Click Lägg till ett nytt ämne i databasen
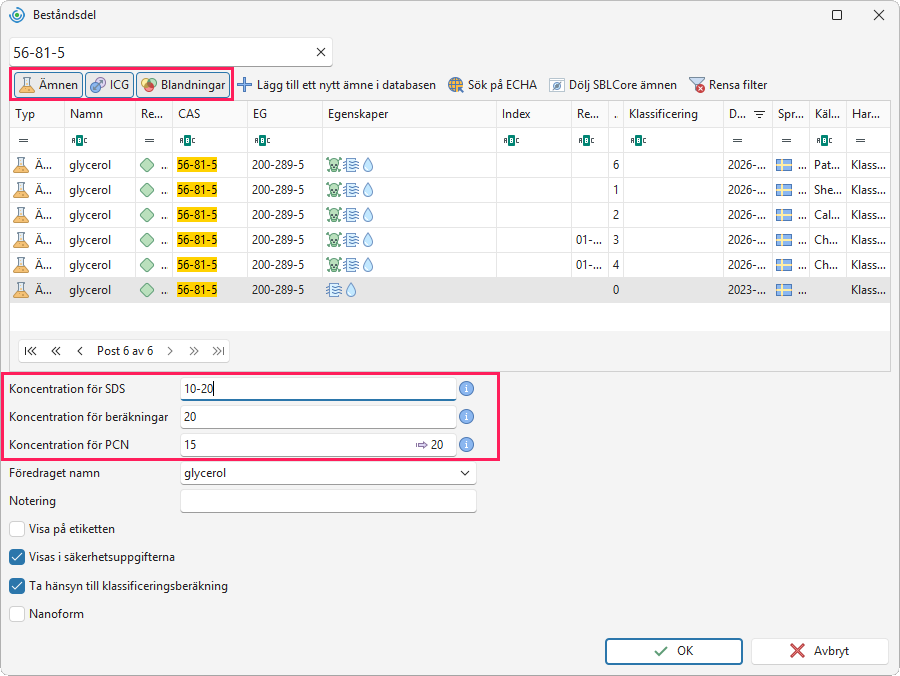Screen dimensions: 900x676 click(336, 85)
